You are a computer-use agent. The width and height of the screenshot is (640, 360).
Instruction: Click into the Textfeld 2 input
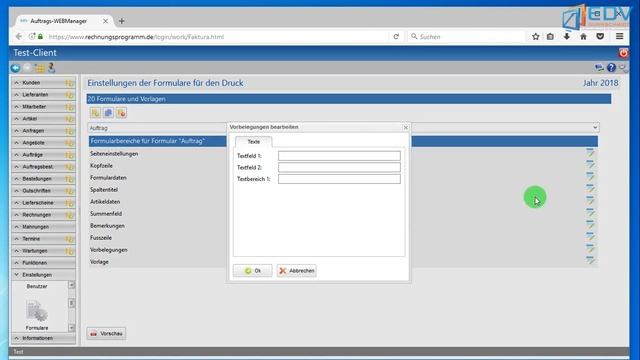click(339, 167)
